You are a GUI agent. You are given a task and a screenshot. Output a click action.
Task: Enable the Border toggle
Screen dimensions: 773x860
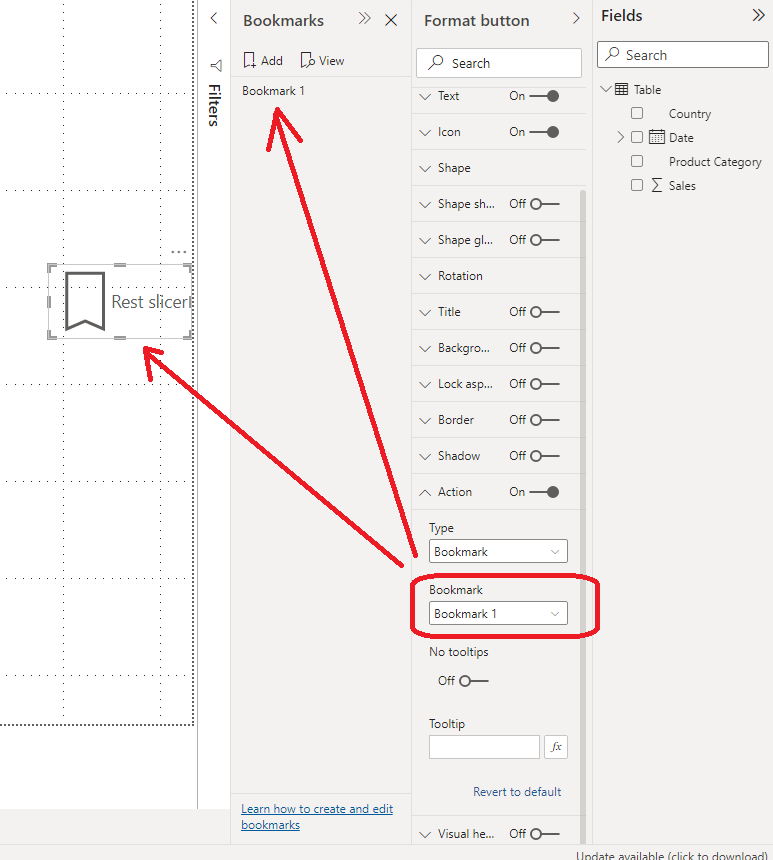pos(545,420)
